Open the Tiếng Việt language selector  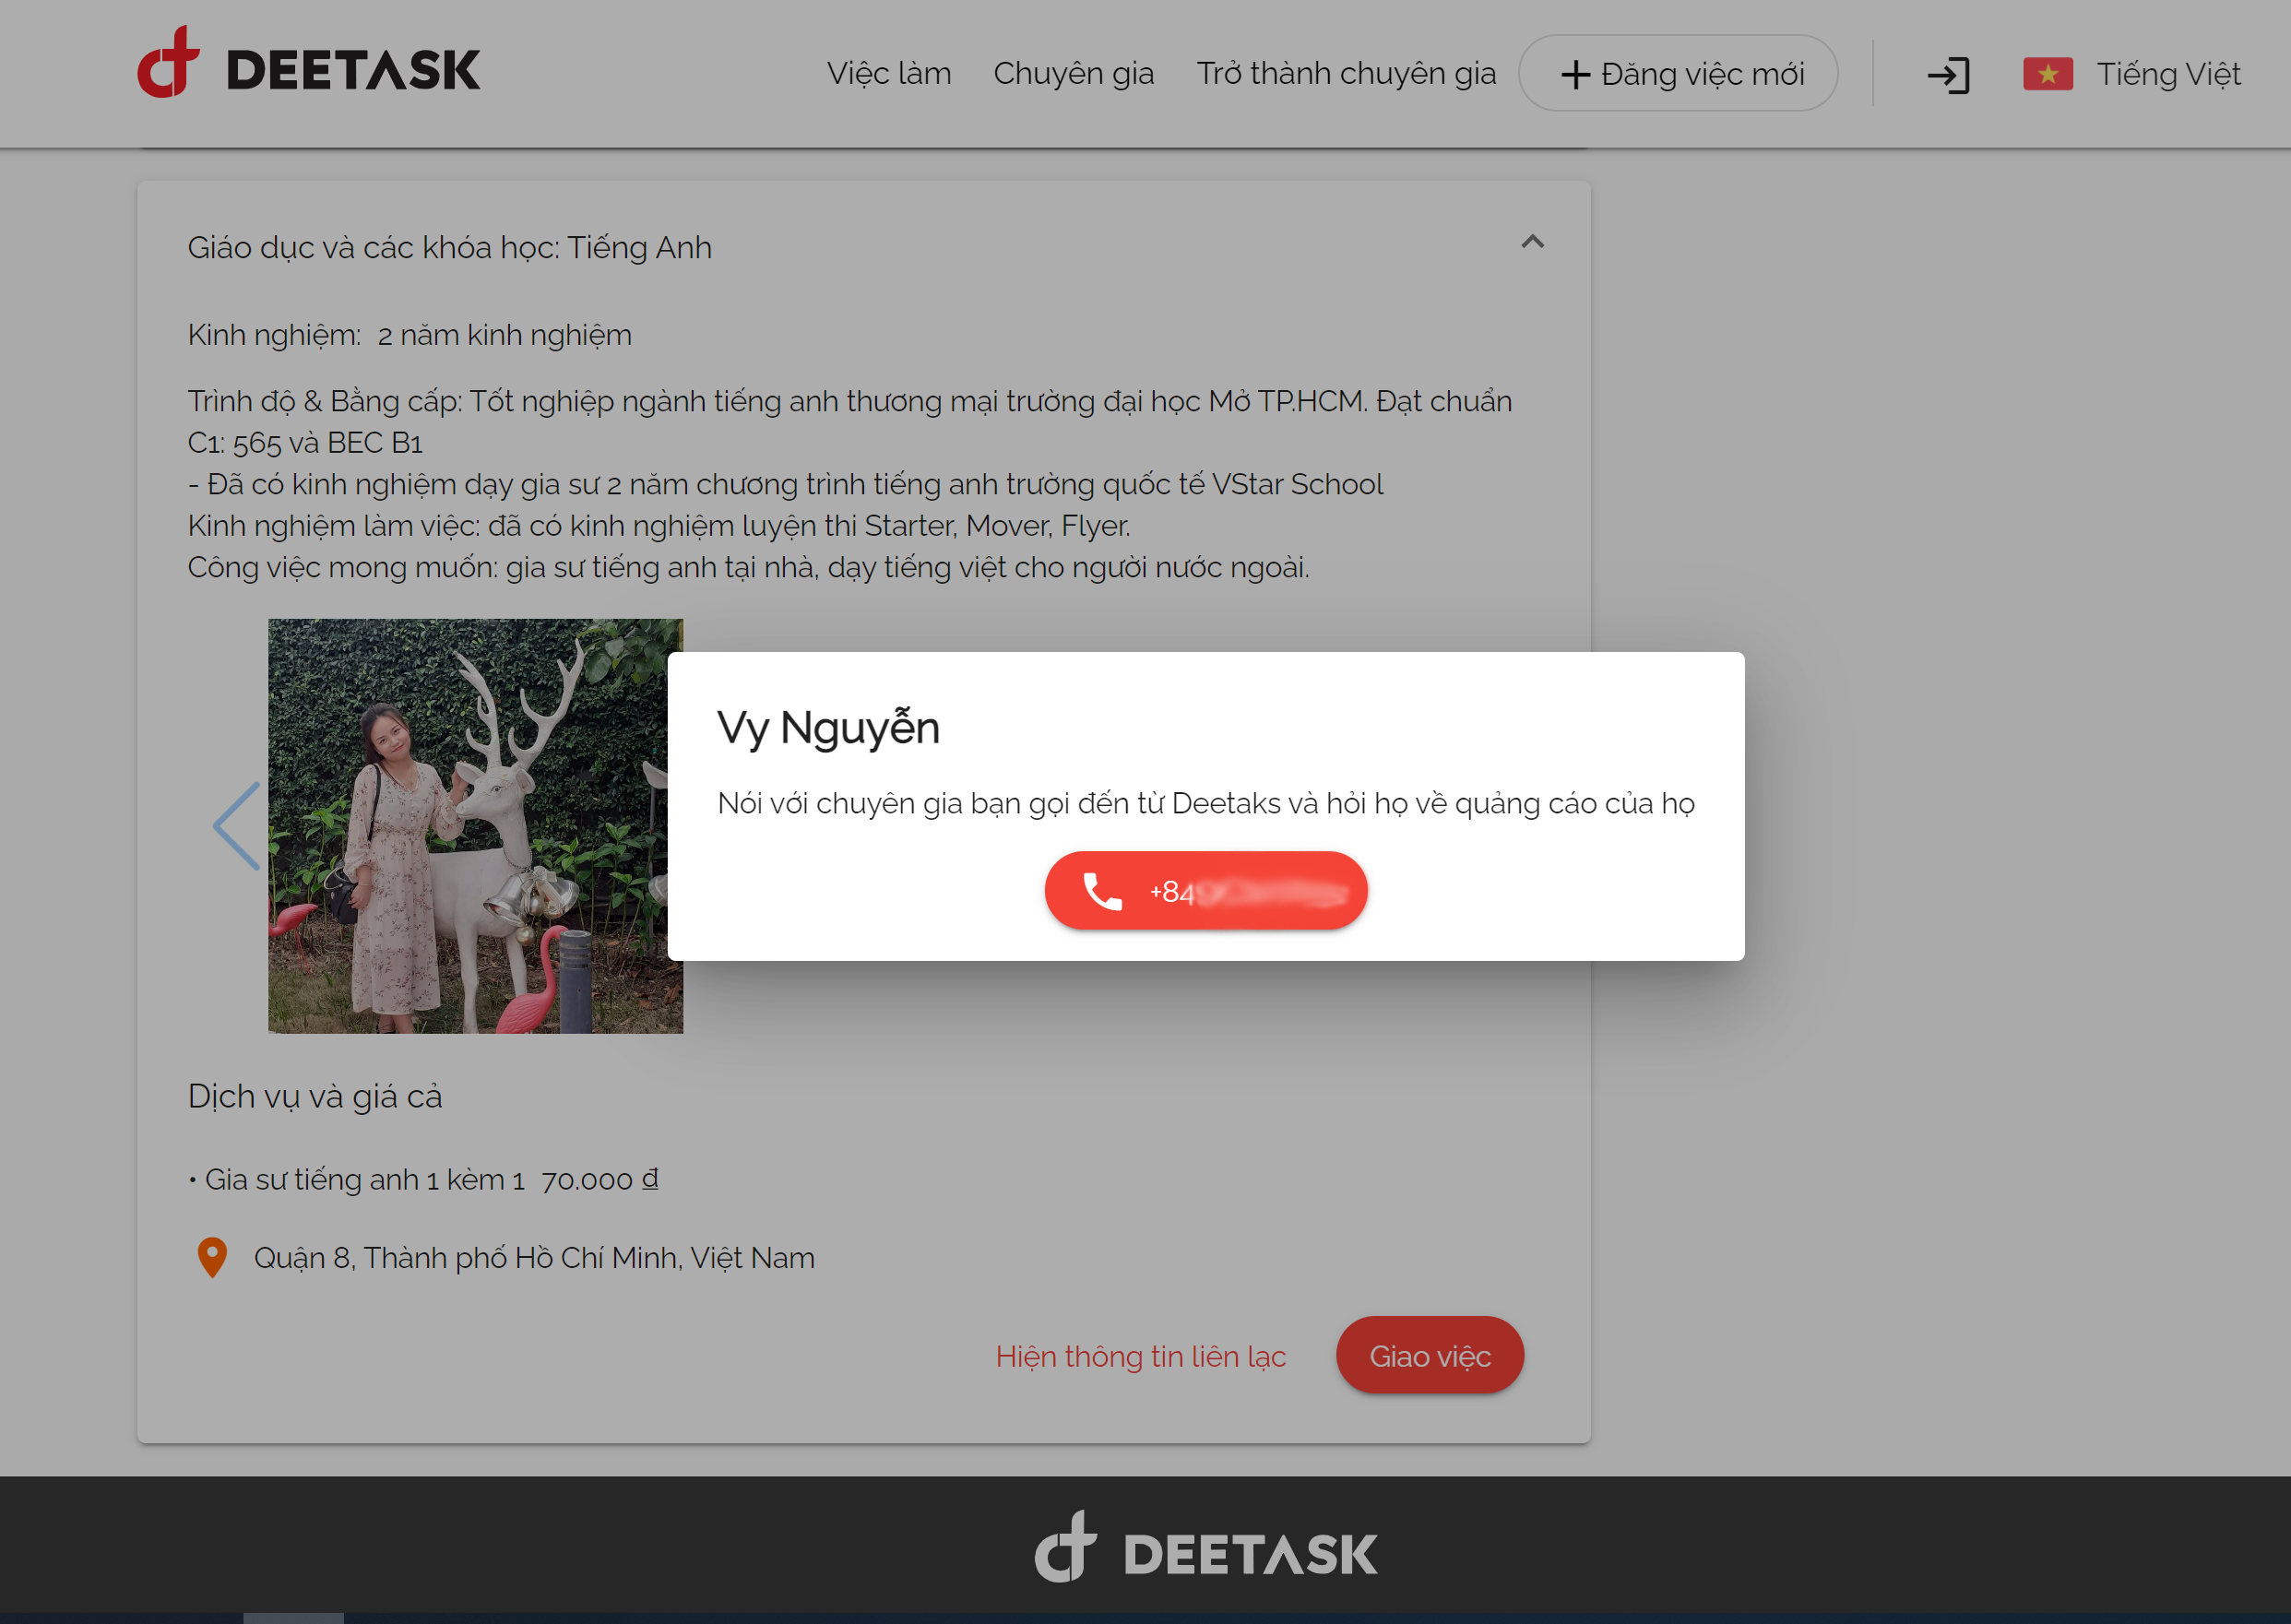pos(2167,74)
